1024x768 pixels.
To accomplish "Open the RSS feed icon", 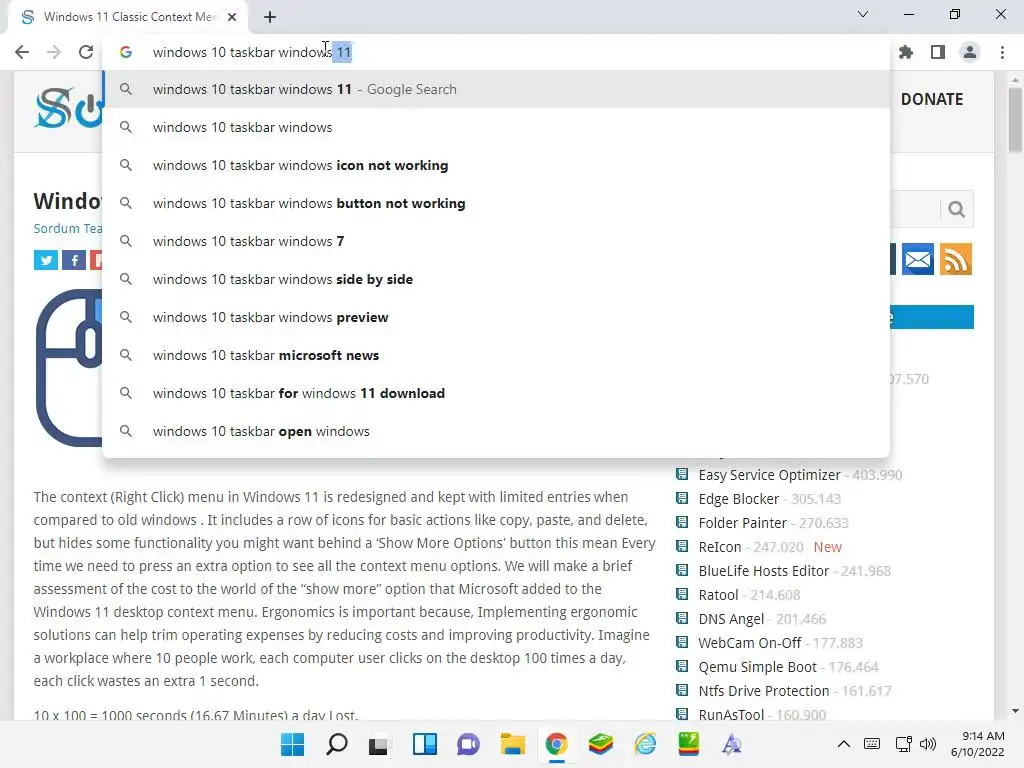I will [x=956, y=259].
